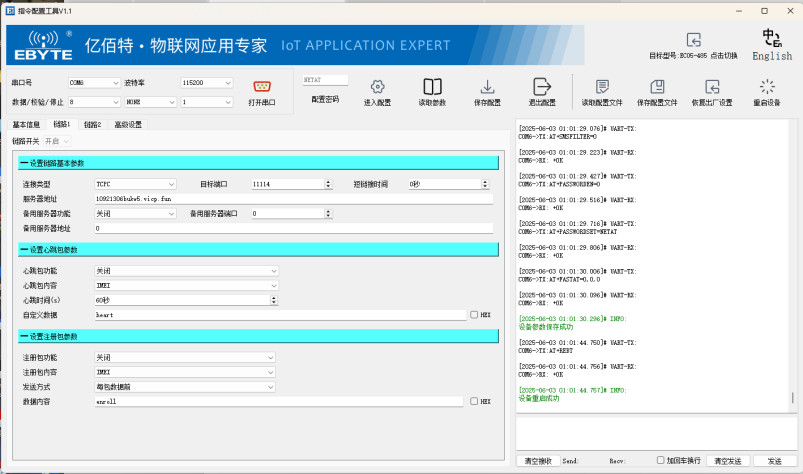803x474 pixels.
Task: Click the app icon in title bar
Action: (10, 11)
